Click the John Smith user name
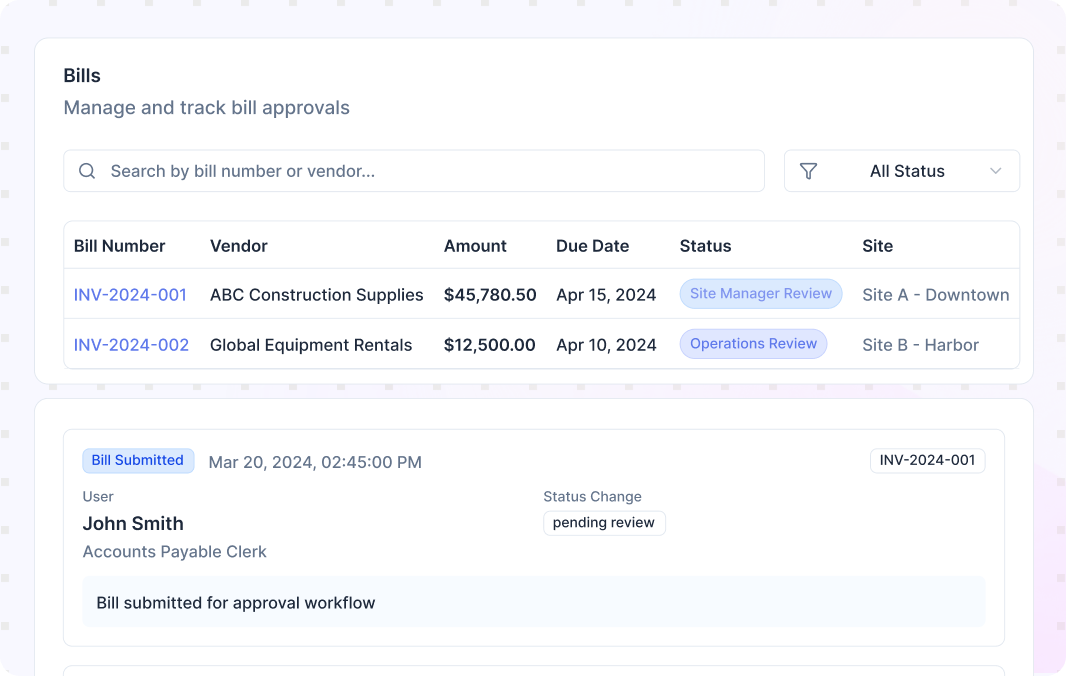1066x676 pixels. click(133, 523)
